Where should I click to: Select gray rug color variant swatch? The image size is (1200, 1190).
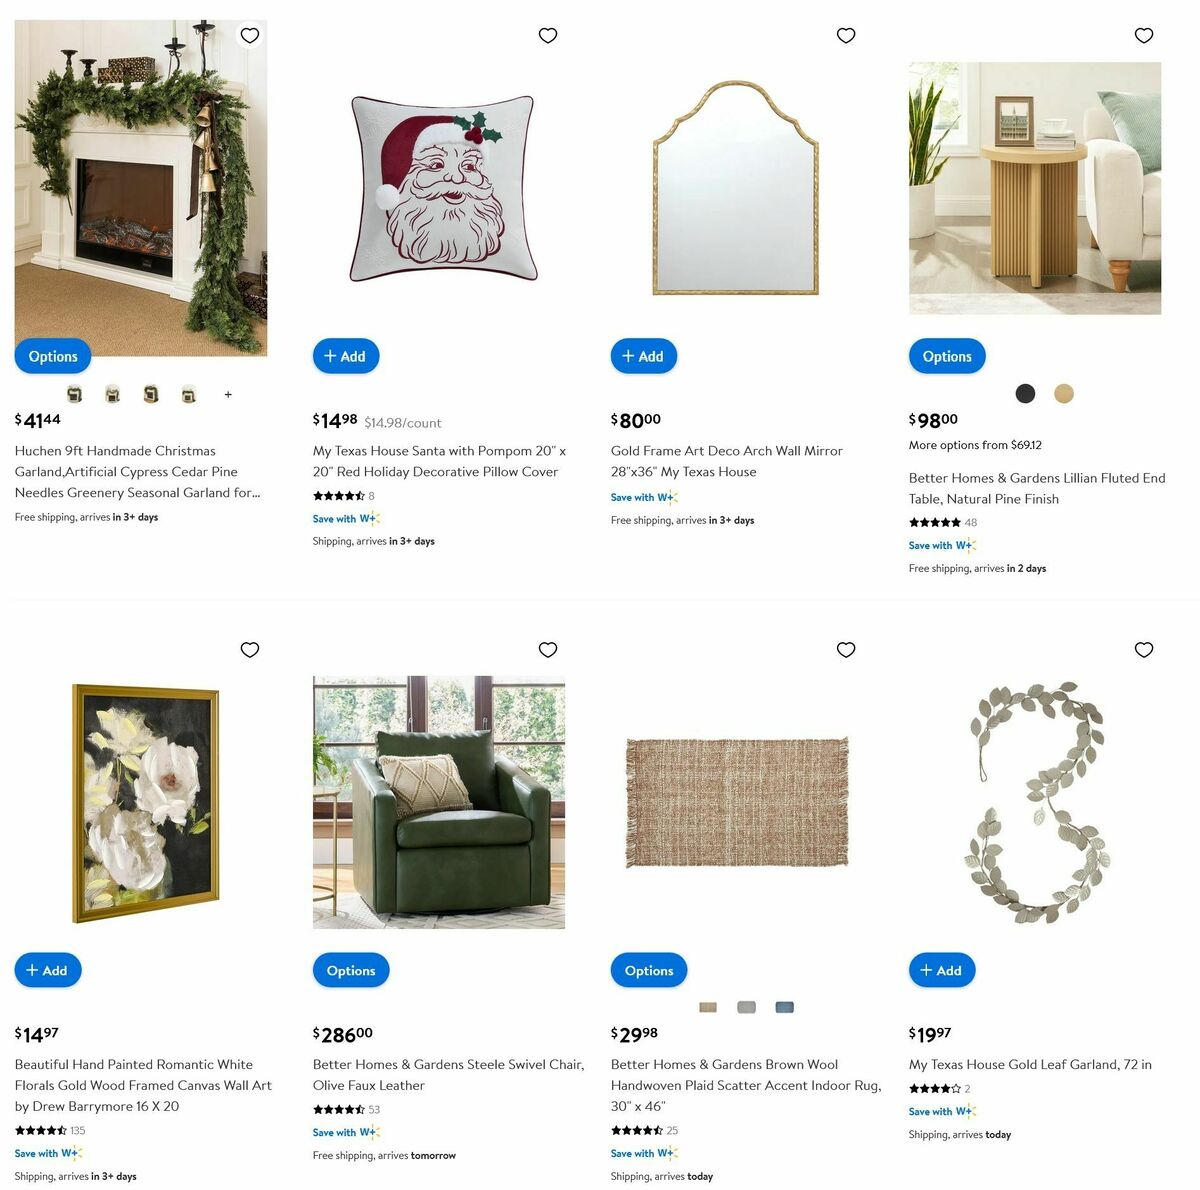[x=746, y=1007]
